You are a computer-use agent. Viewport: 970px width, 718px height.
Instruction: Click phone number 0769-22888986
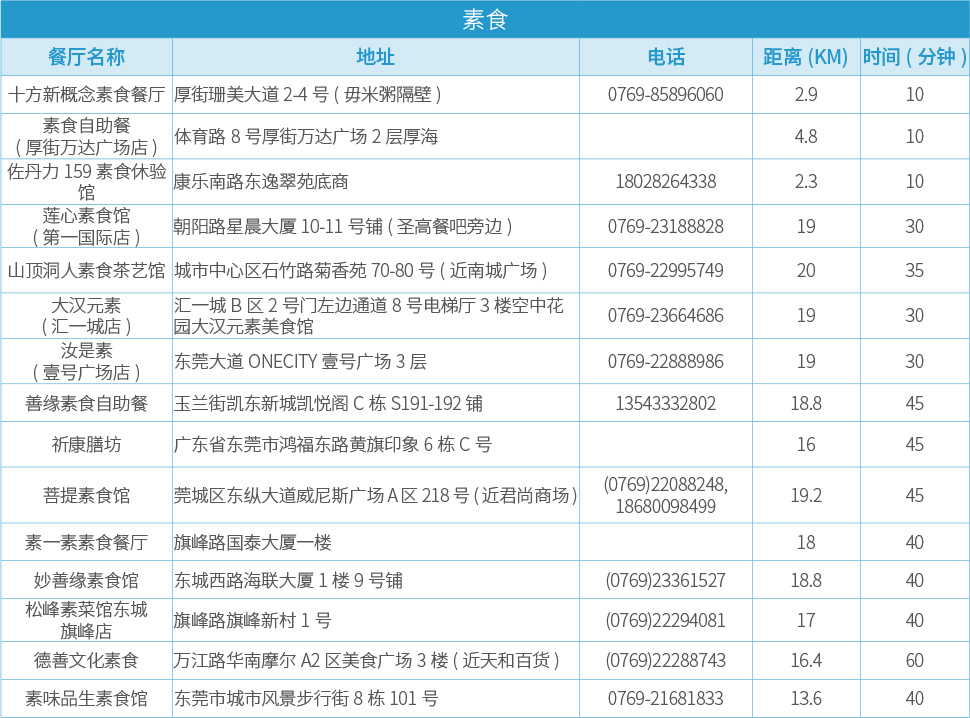pyautogui.click(x=666, y=361)
